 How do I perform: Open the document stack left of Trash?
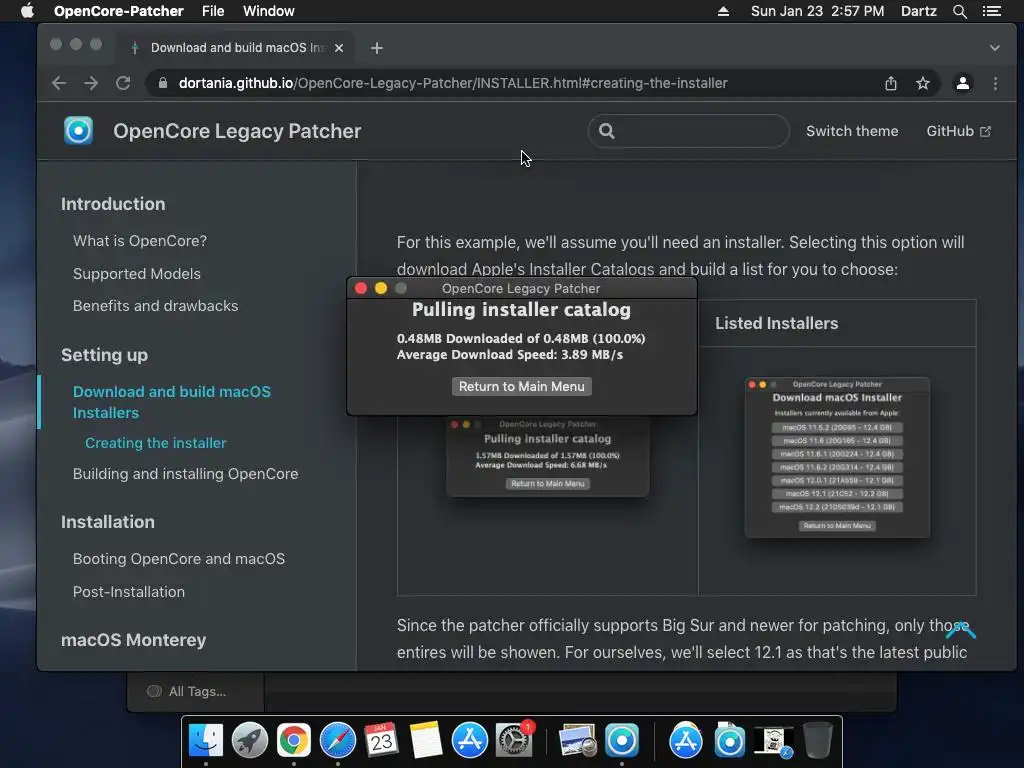coord(773,741)
